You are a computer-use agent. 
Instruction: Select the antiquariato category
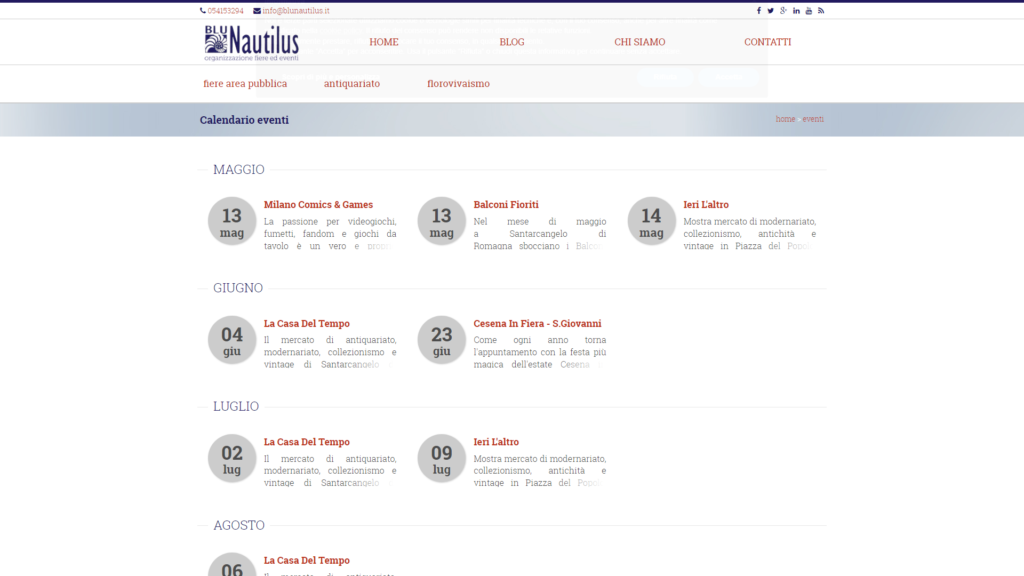click(352, 84)
